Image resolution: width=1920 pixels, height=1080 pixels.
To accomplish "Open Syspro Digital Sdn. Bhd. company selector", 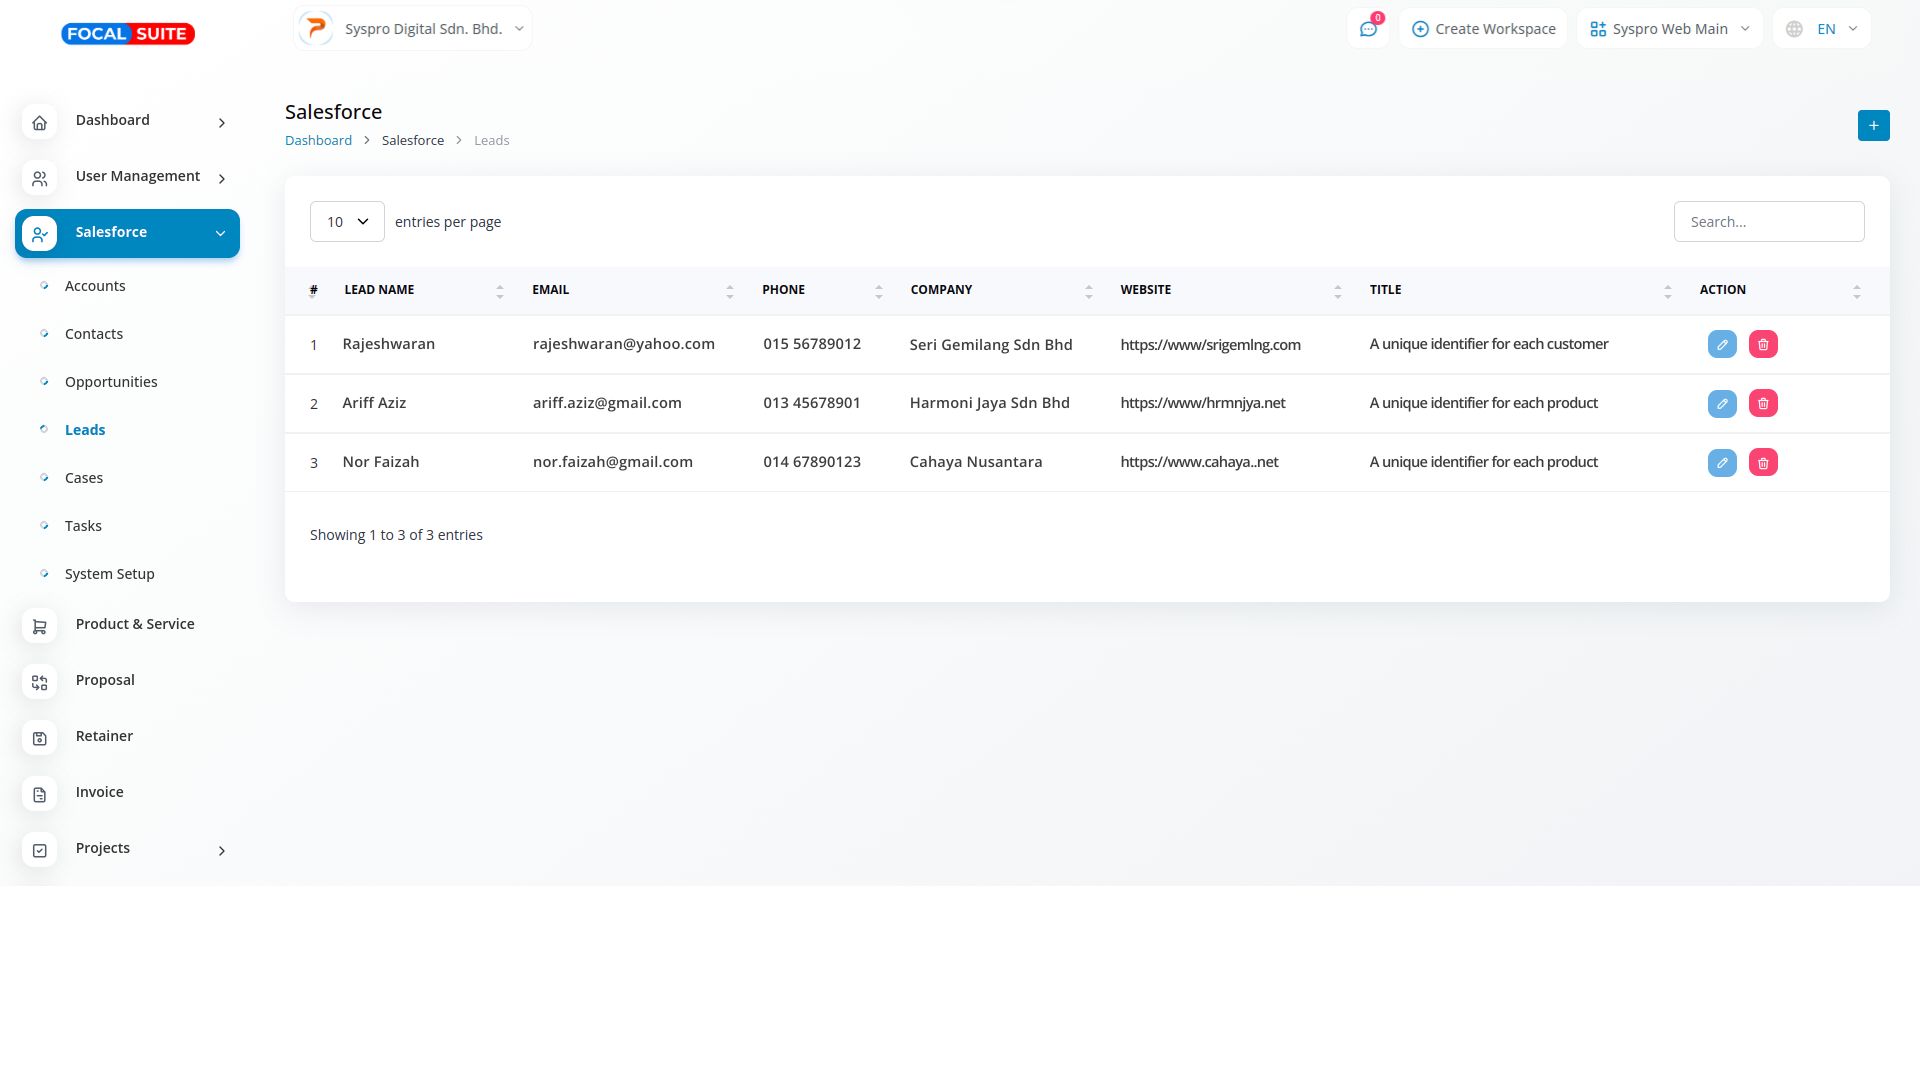I will tap(413, 29).
